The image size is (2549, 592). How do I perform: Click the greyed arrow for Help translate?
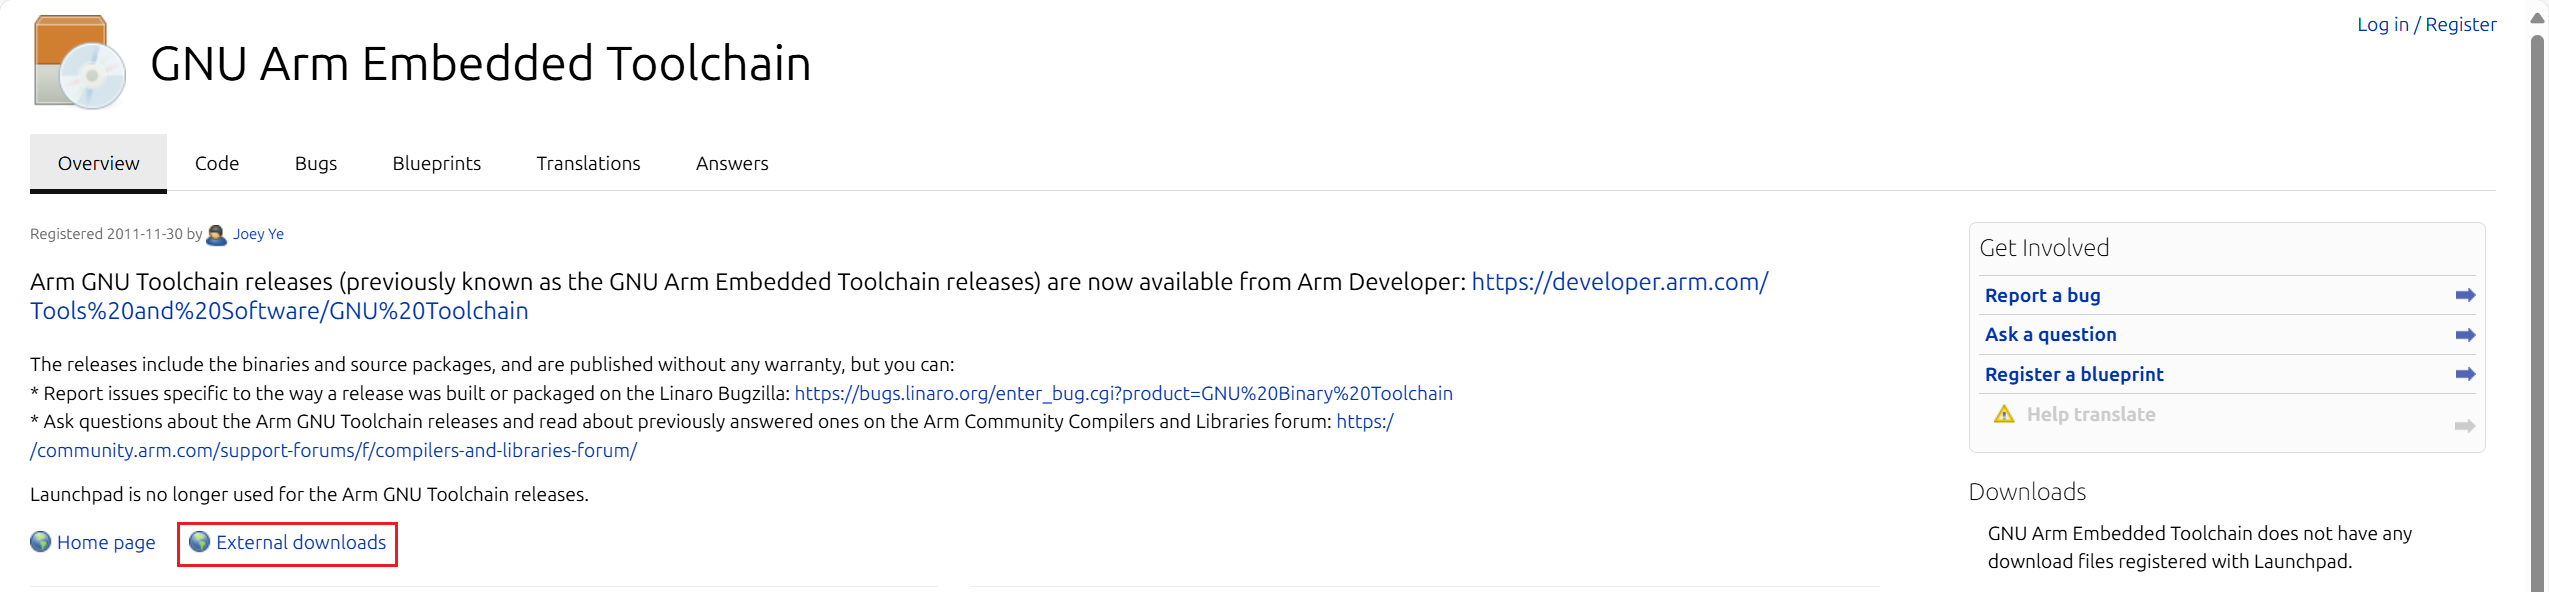point(2465,426)
